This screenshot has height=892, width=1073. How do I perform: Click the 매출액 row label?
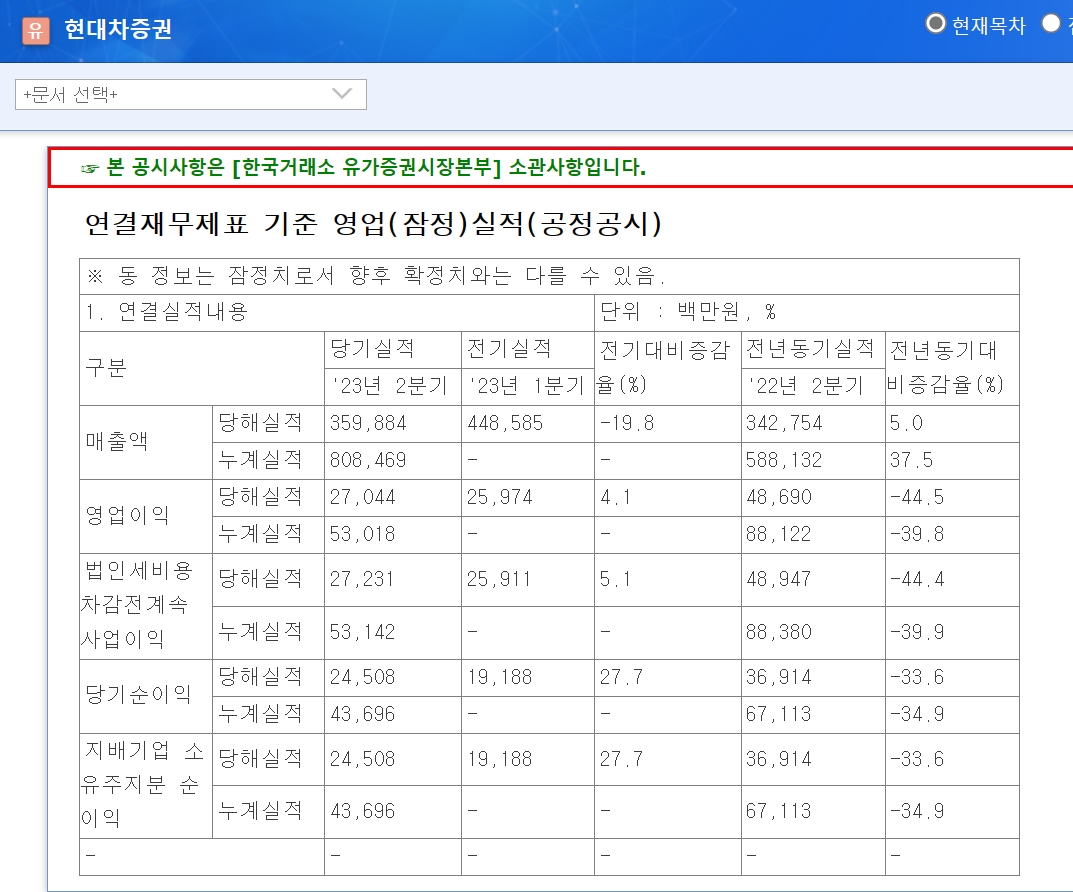[x=108, y=441]
